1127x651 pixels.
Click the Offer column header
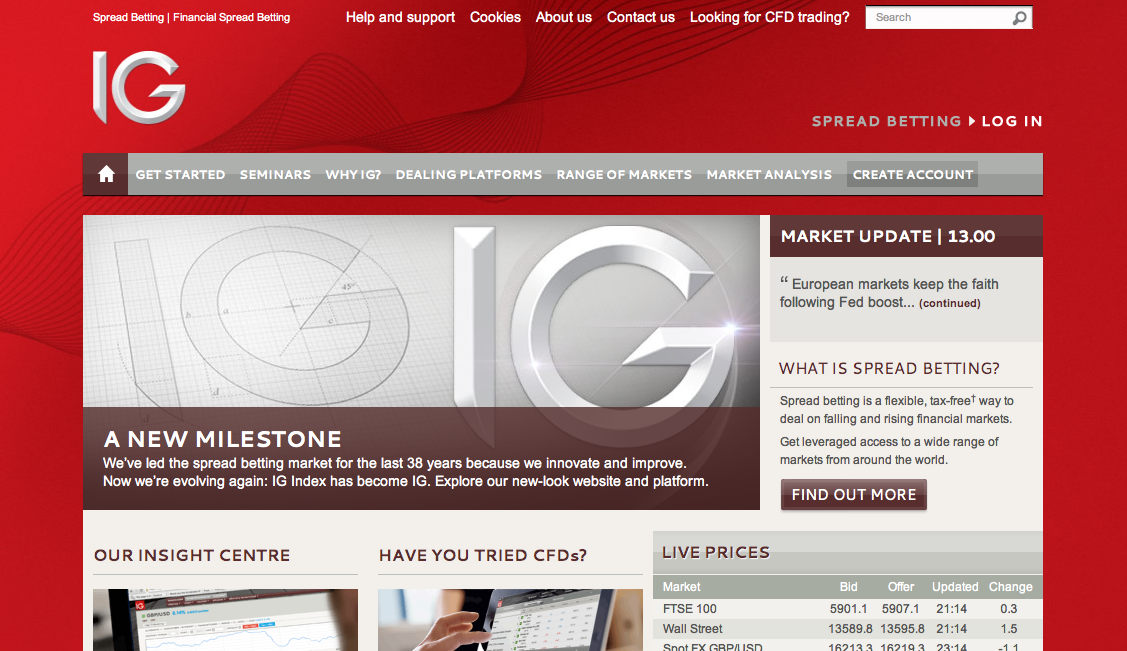[901, 587]
